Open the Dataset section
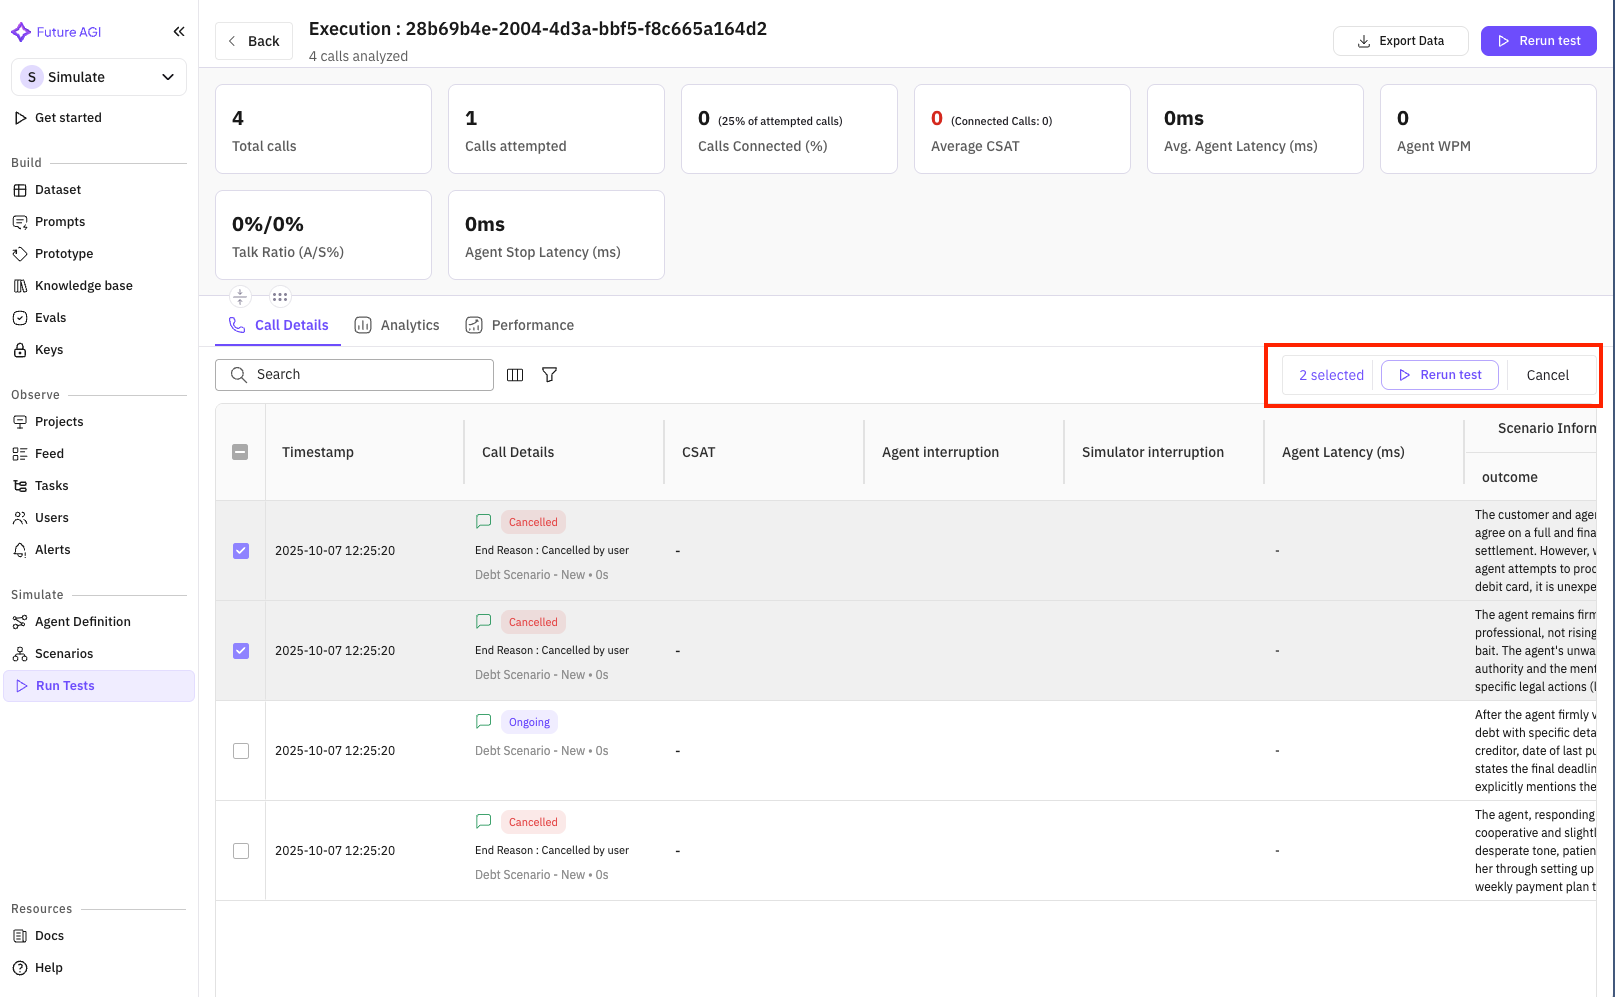The height and width of the screenshot is (997, 1615). click(x=58, y=190)
